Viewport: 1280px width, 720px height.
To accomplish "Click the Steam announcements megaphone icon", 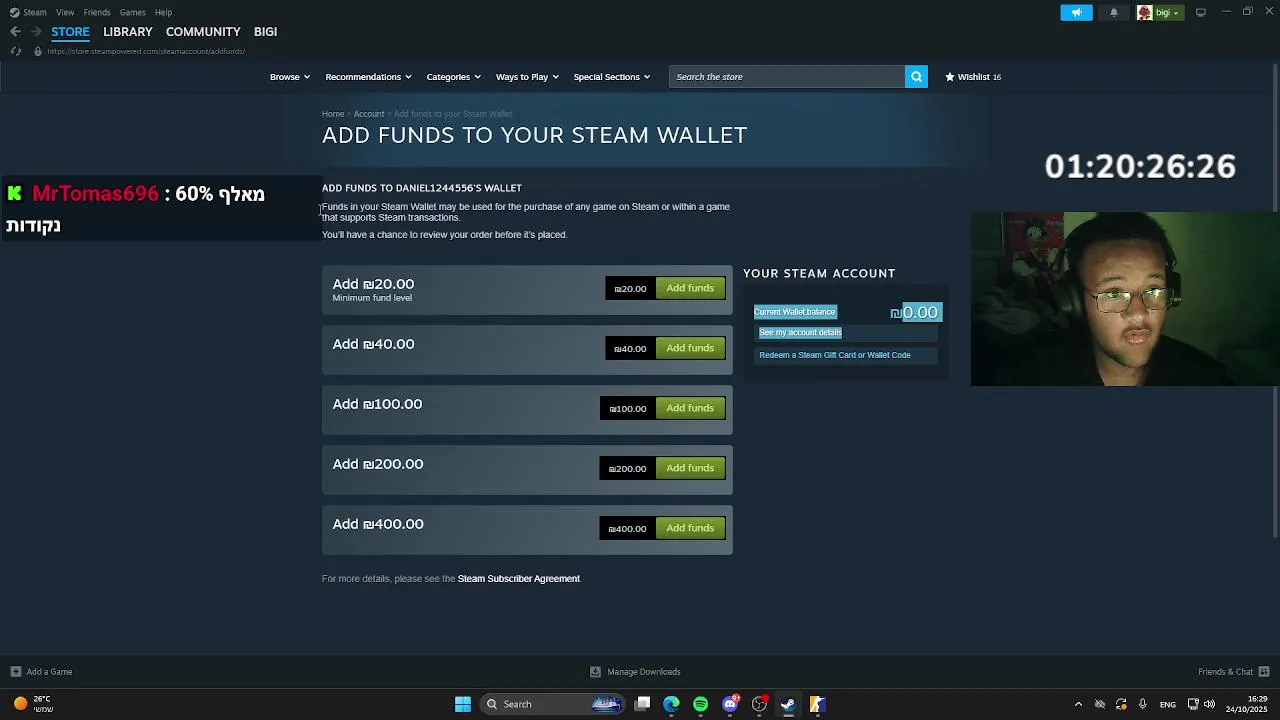I will point(1076,13).
